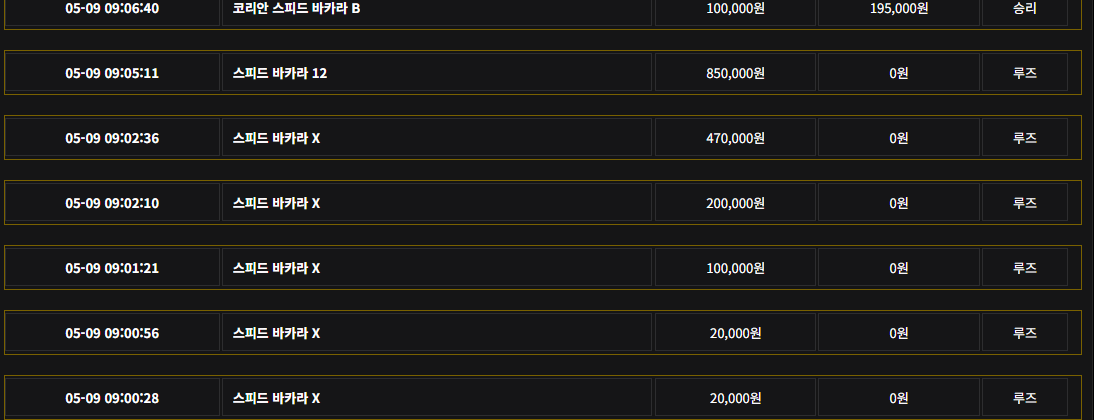
Task: Select the 05-09 09:00:56 timestamp
Action: click(x=112, y=333)
